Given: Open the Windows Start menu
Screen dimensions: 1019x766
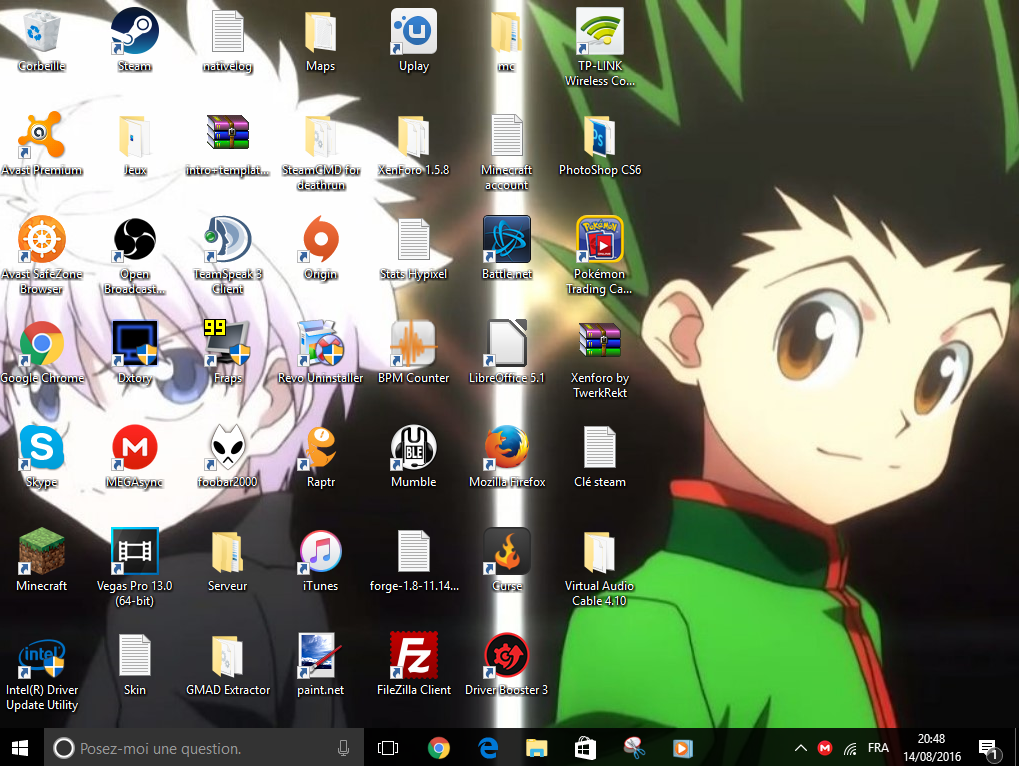Looking at the screenshot, I should tap(20, 748).
